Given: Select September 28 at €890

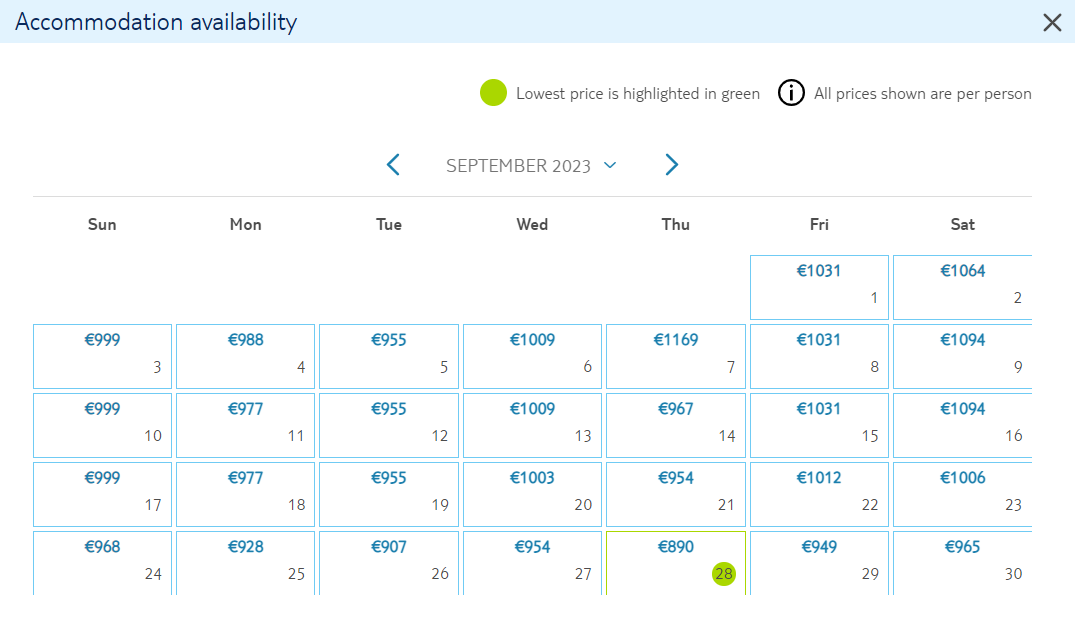Looking at the screenshot, I should [675, 562].
